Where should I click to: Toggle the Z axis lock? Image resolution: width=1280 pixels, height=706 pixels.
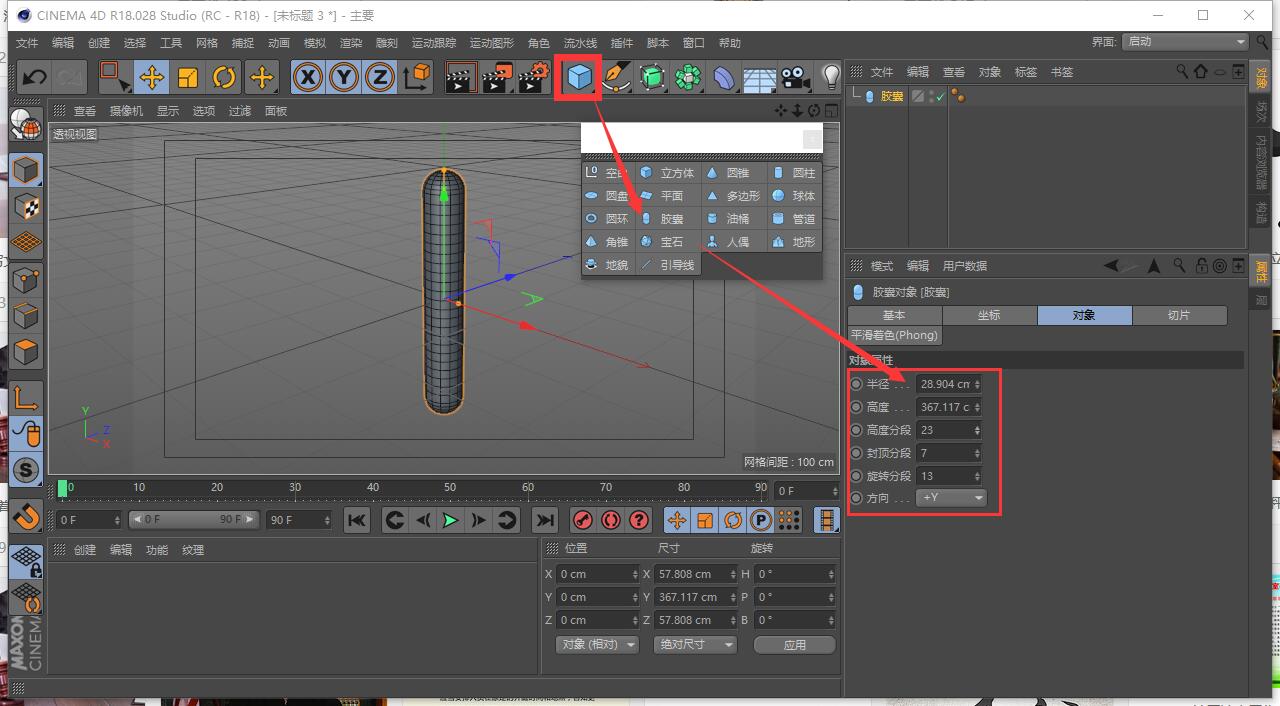pos(380,77)
